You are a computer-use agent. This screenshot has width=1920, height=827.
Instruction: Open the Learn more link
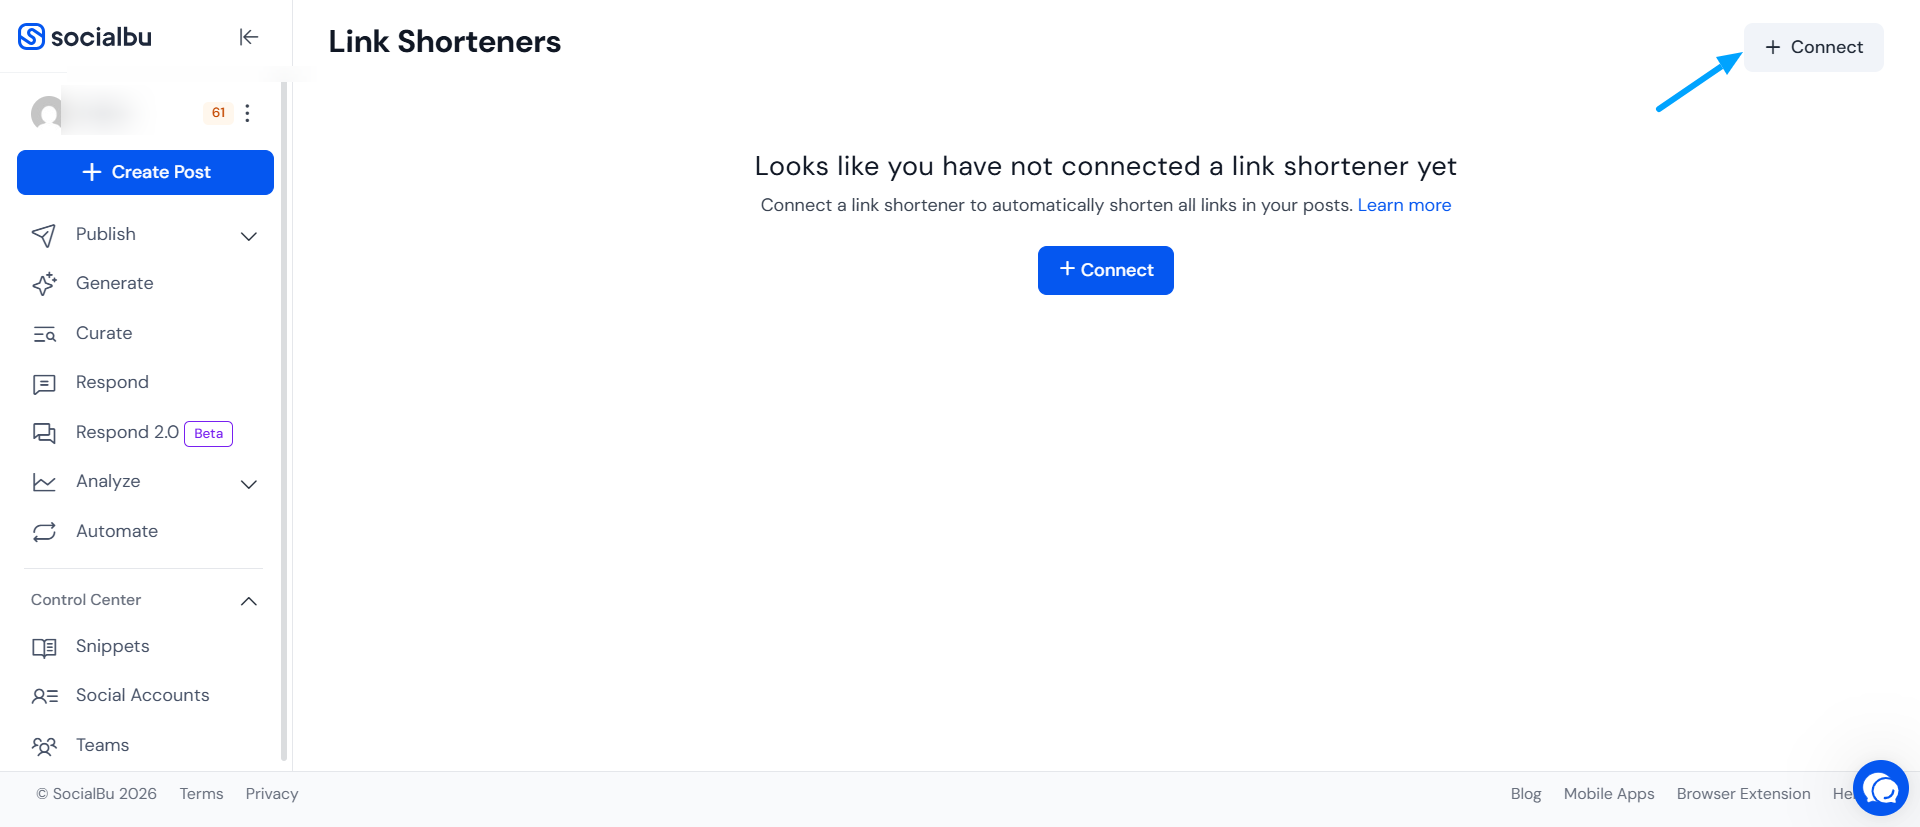[1404, 205]
